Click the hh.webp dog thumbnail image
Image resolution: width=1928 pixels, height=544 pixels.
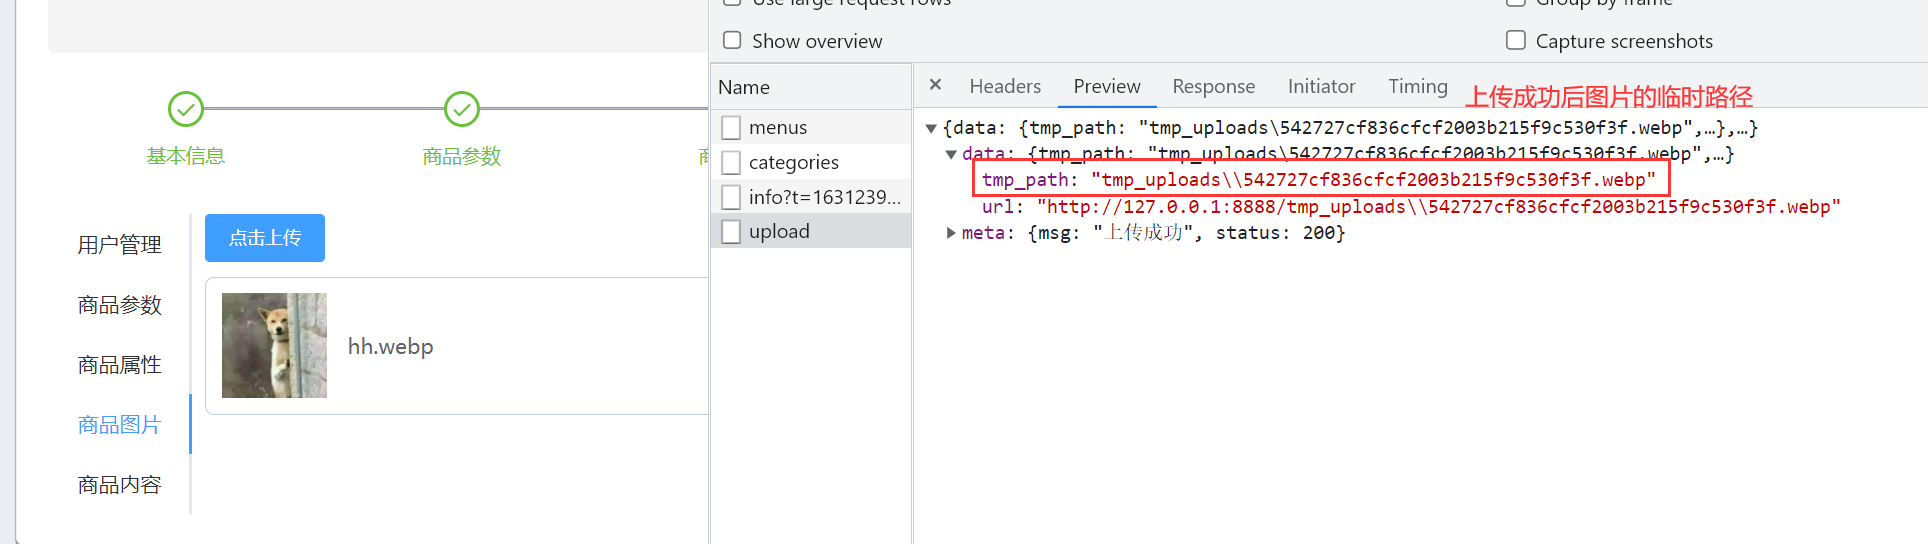tap(274, 346)
